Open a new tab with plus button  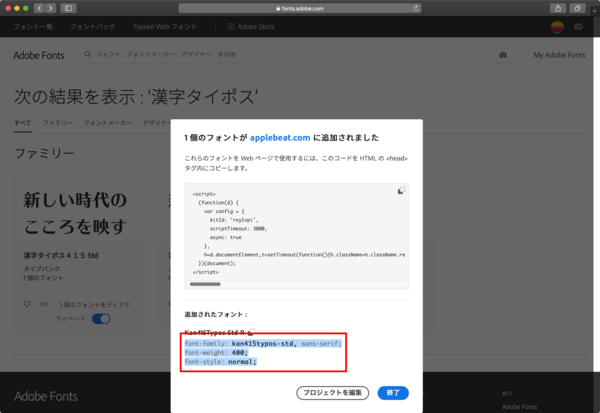point(595,11)
